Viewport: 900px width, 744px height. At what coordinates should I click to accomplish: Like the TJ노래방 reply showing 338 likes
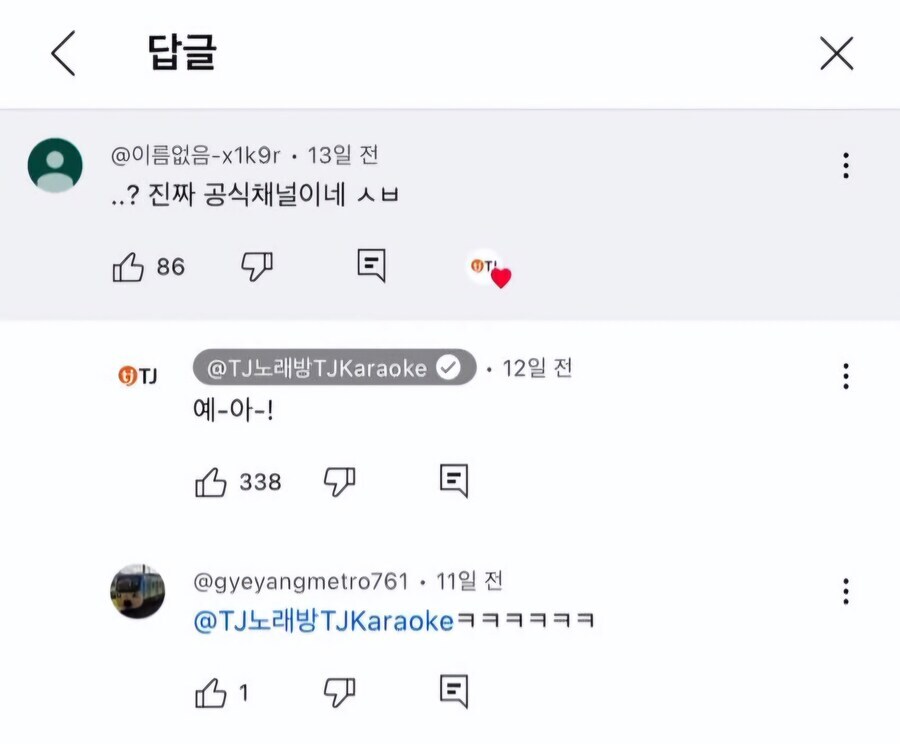(212, 479)
